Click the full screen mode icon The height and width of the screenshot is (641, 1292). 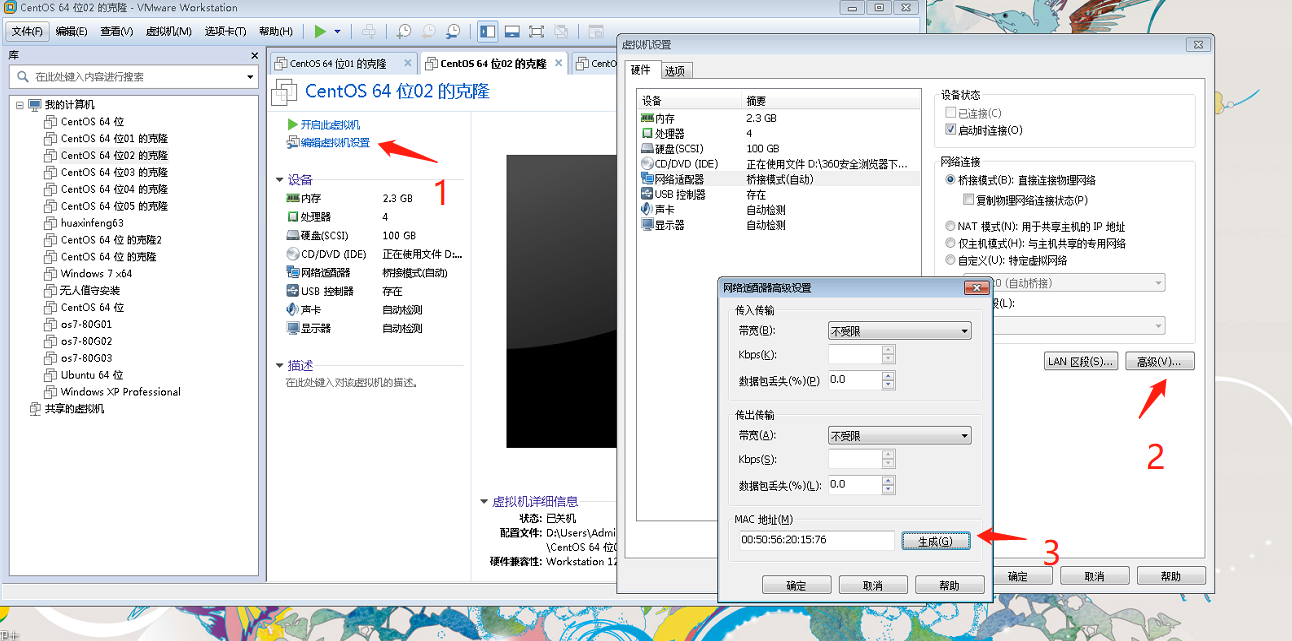536,31
